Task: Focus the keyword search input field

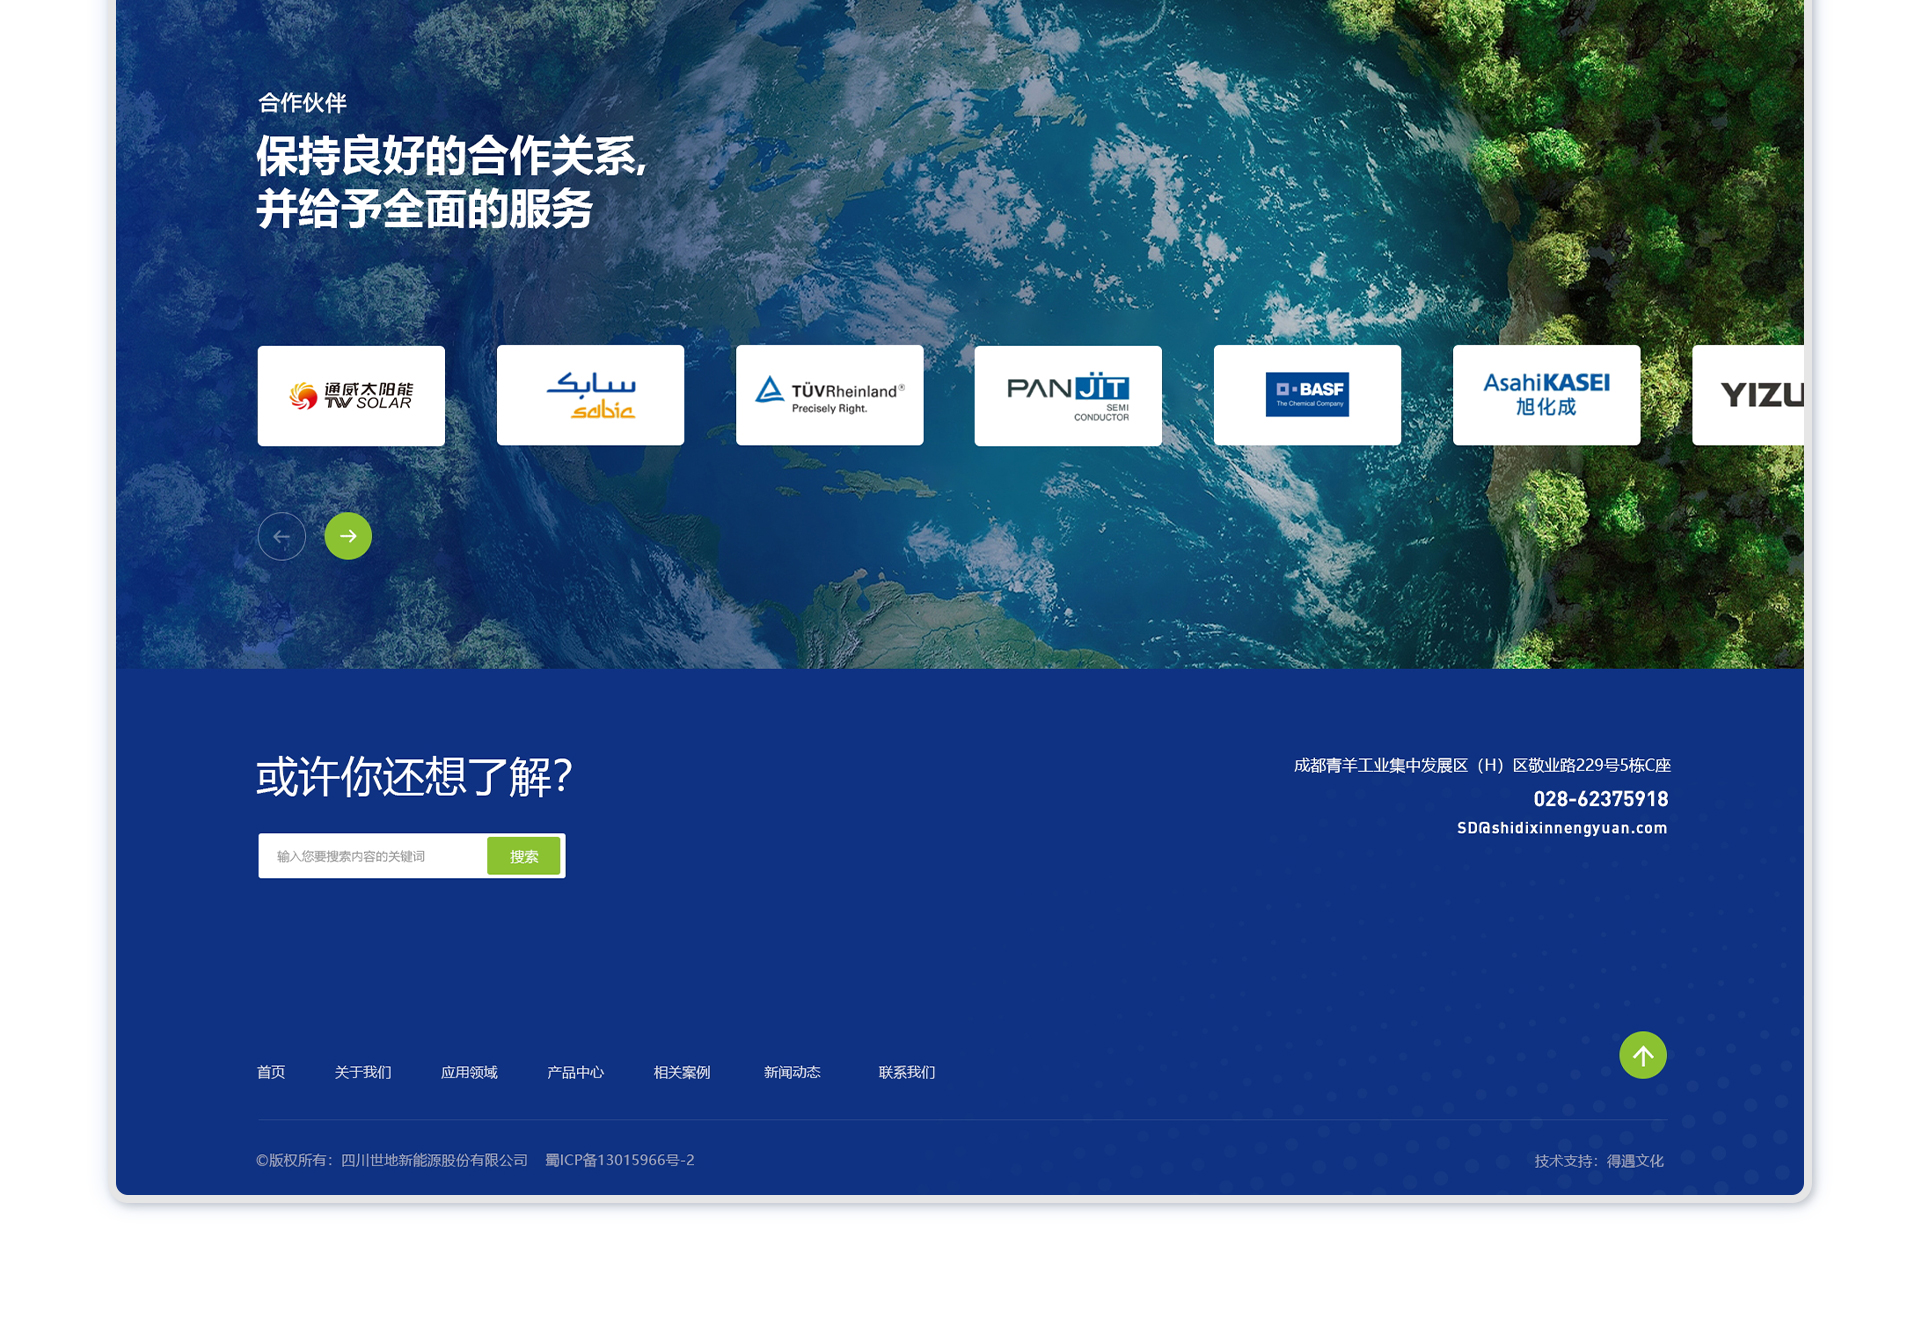Action: [x=373, y=856]
